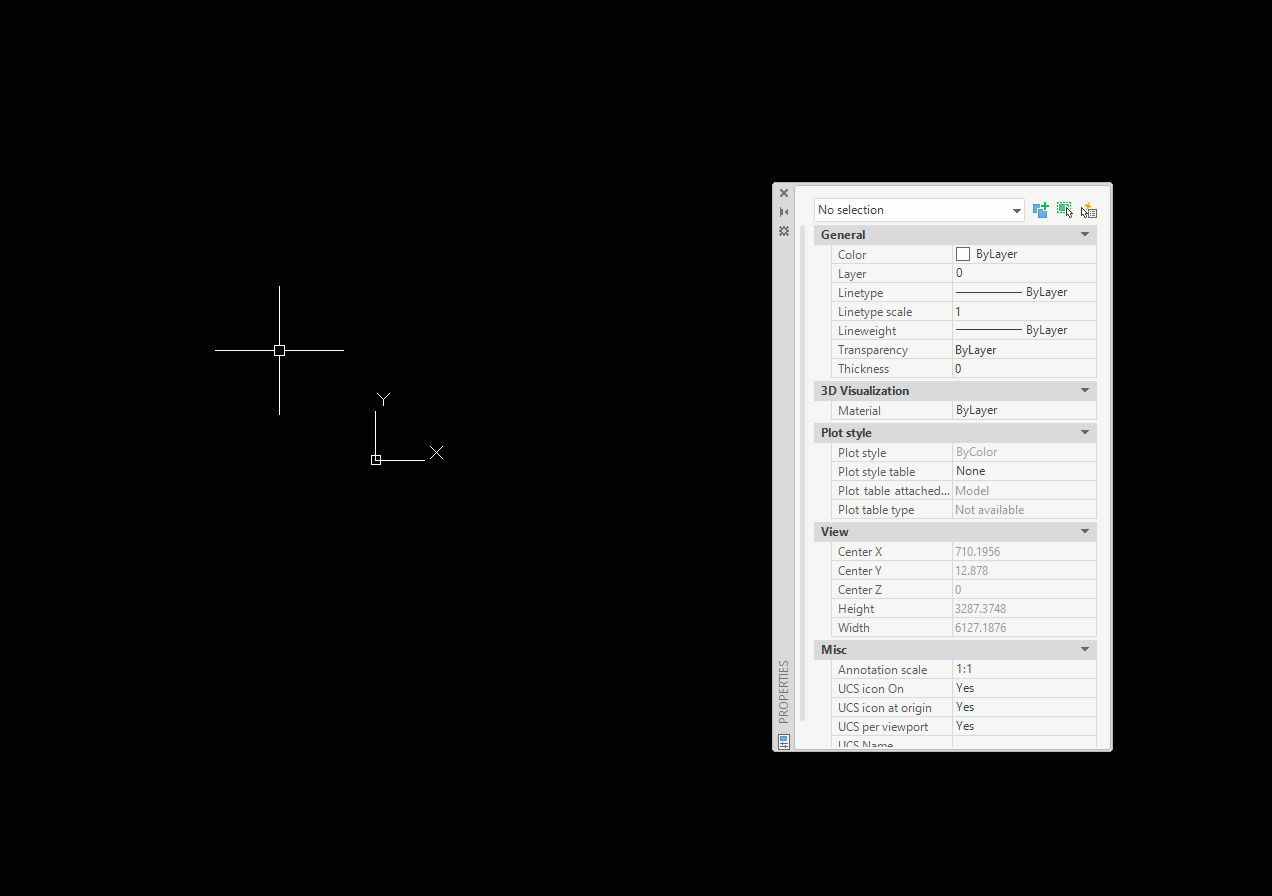The width and height of the screenshot is (1272, 896).
Task: Collapse the General category header
Action: pyautogui.click(x=1085, y=234)
